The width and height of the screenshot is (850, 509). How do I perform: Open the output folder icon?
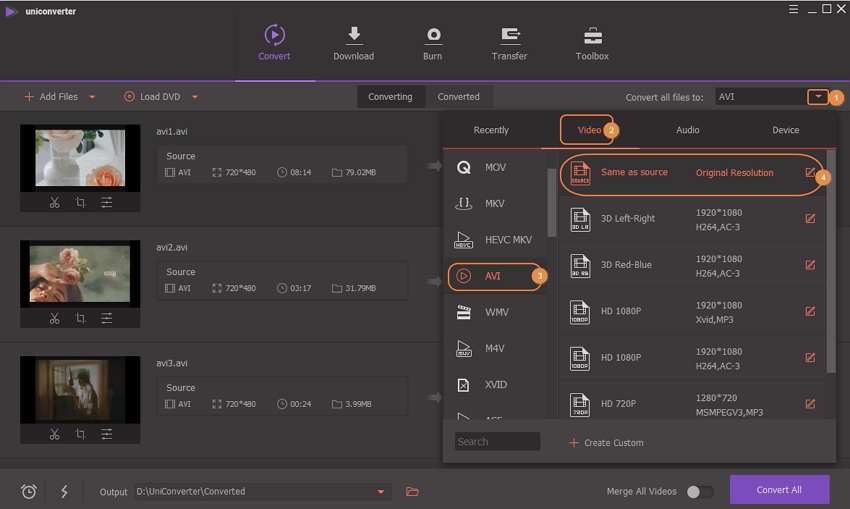click(412, 491)
